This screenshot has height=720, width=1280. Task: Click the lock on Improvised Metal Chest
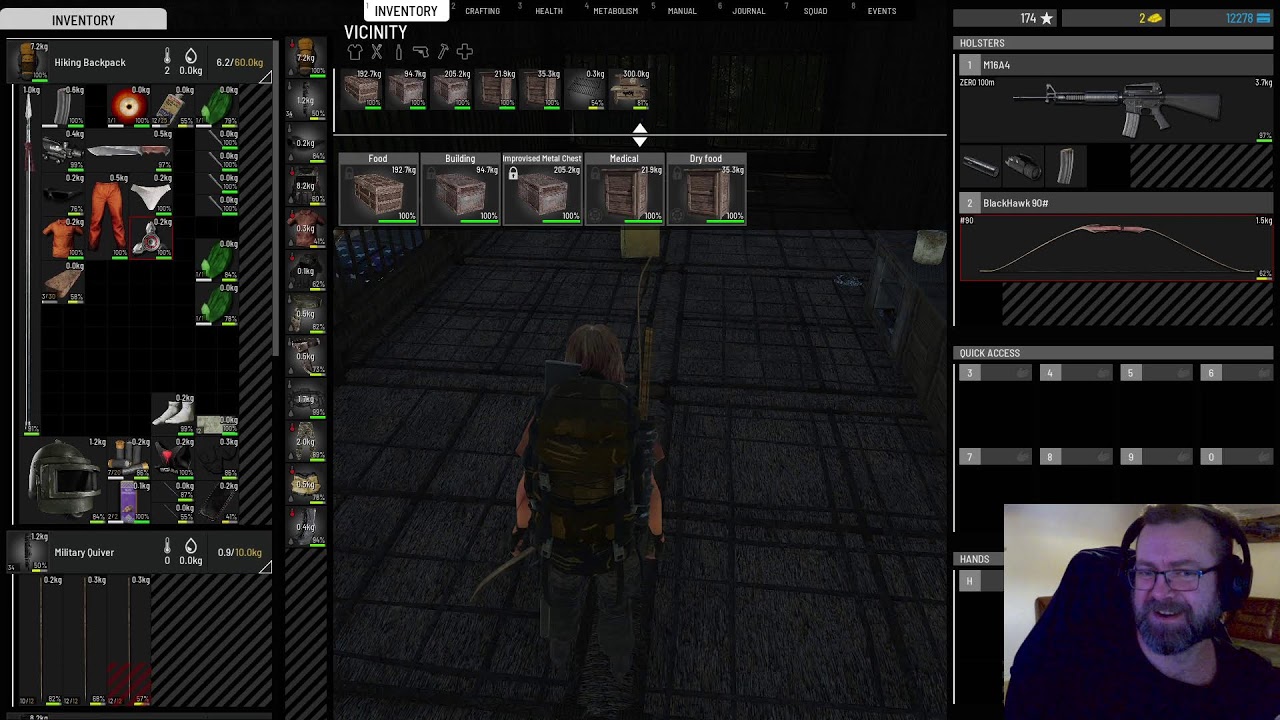point(513,174)
